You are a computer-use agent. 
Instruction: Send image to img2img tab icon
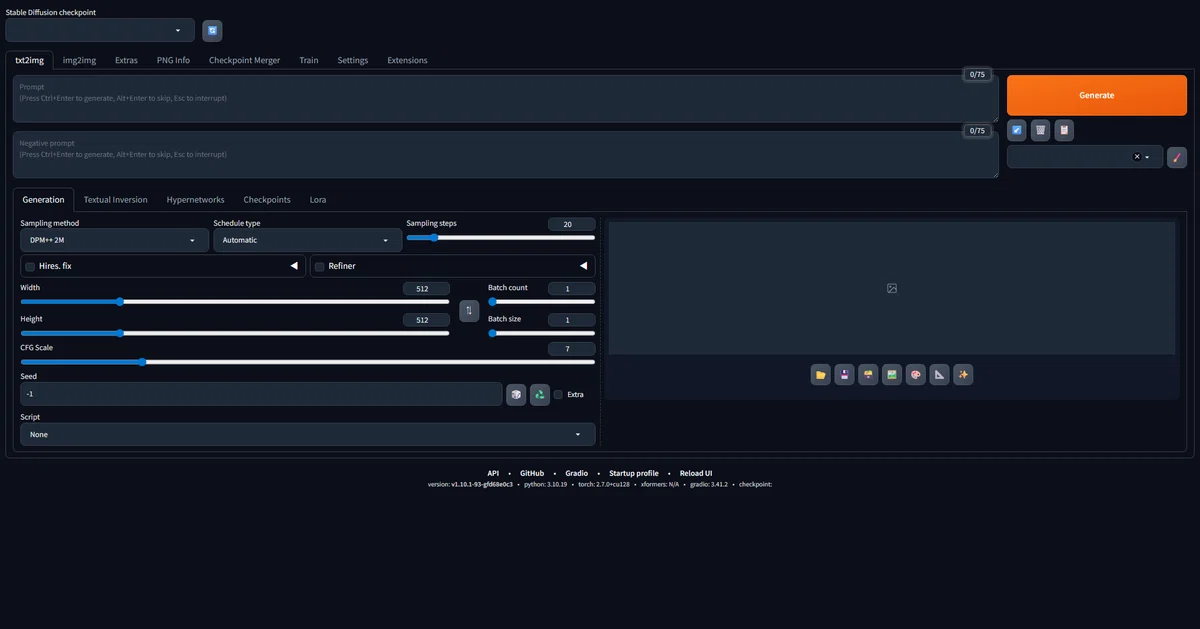[x=892, y=375]
